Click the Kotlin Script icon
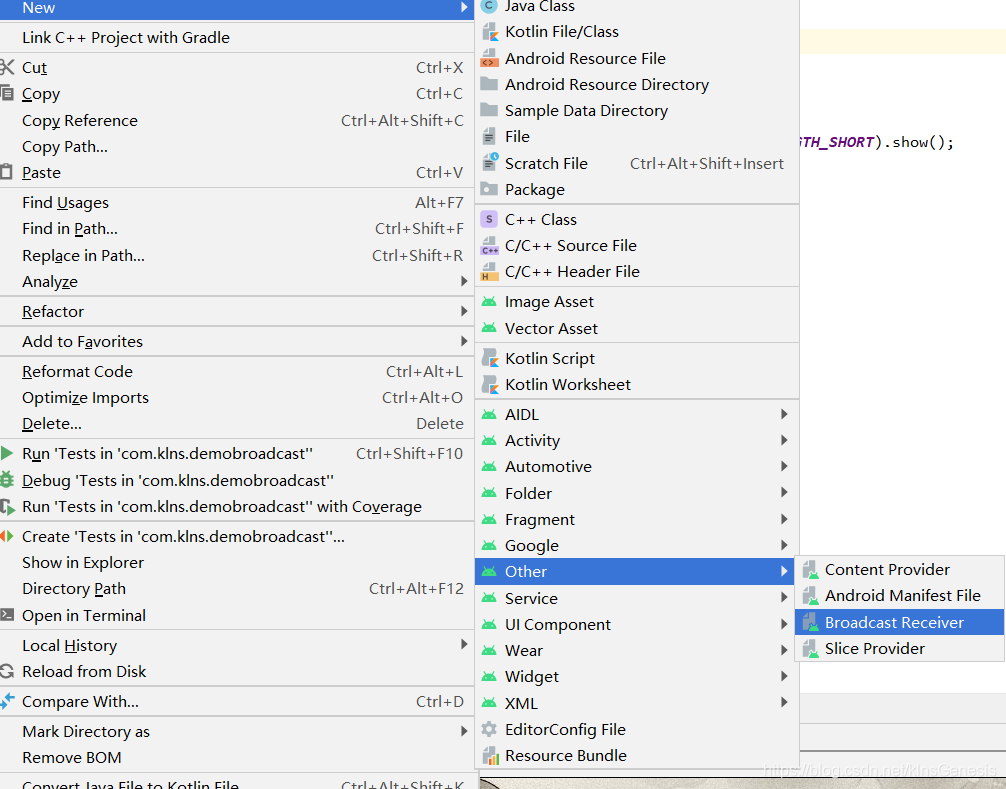Viewport: 1006px width, 789px height. click(490, 359)
